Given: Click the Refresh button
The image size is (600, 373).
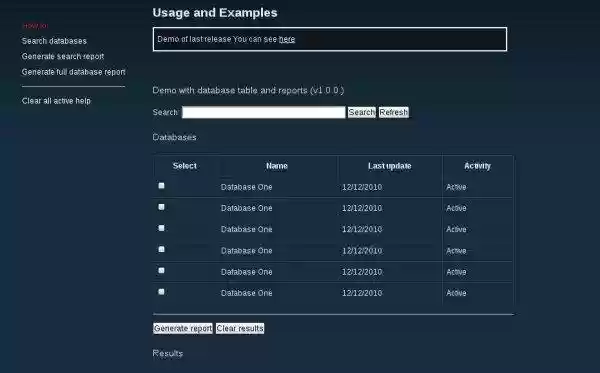Looking at the screenshot, I should tap(394, 112).
